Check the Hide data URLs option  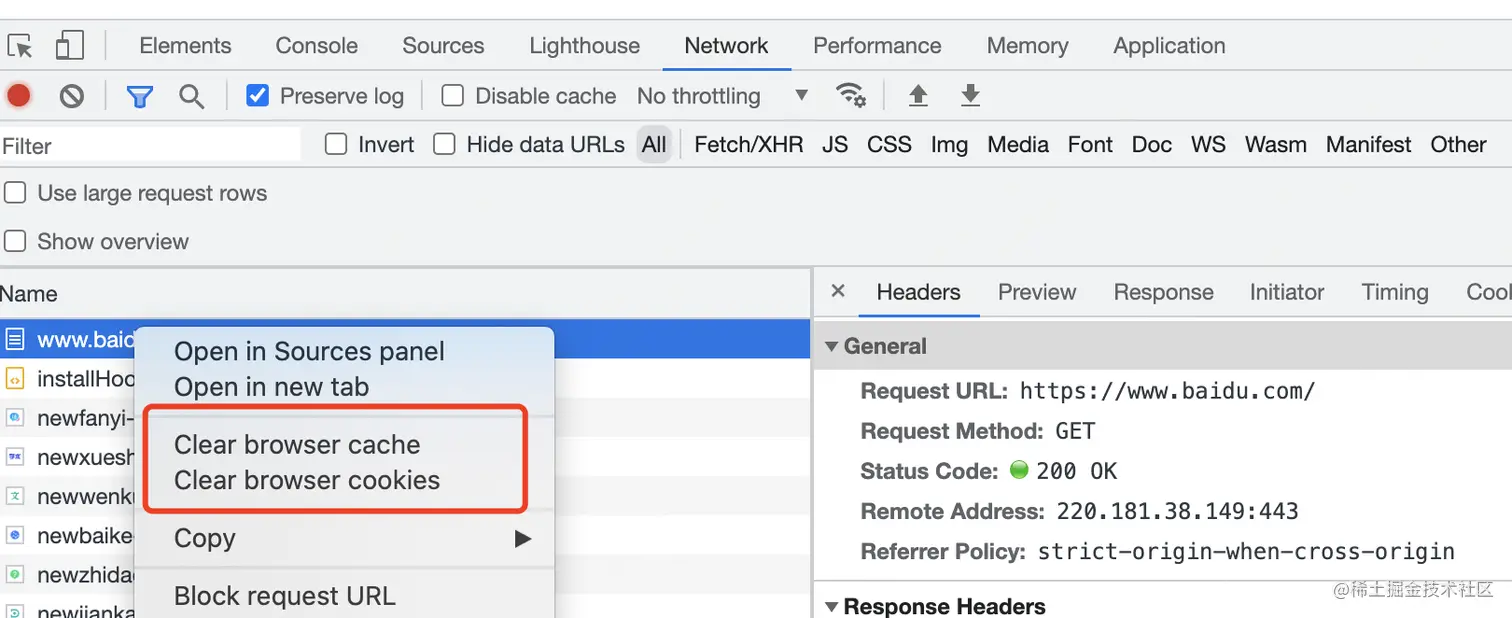click(445, 145)
